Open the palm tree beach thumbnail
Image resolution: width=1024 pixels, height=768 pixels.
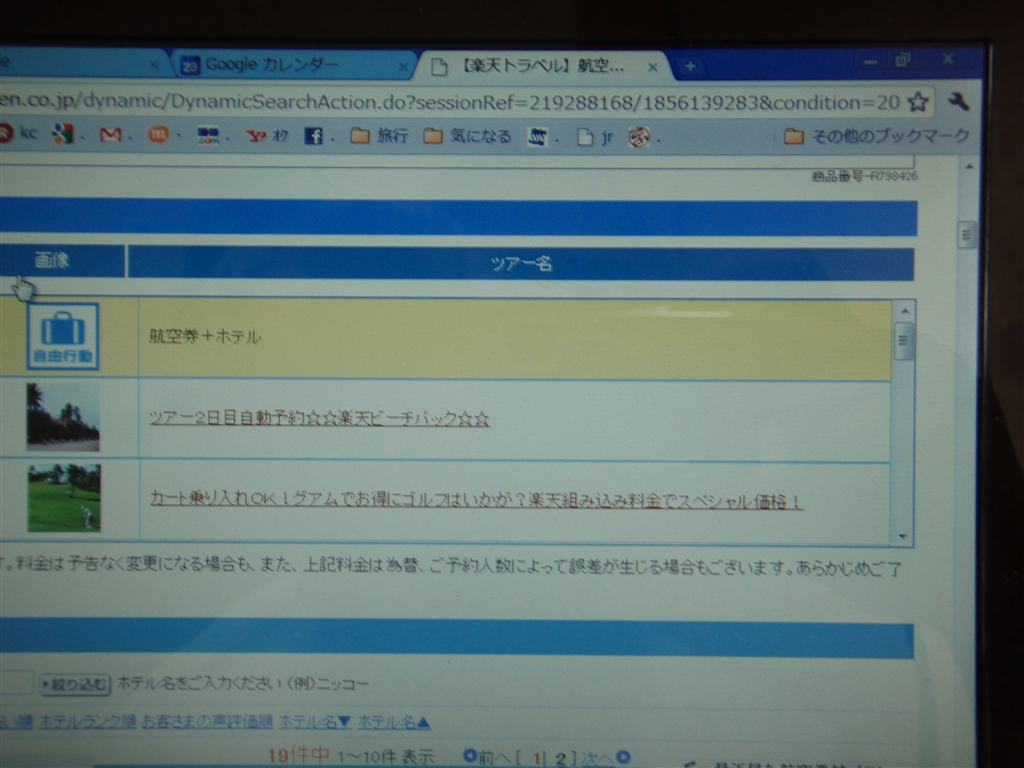[x=63, y=417]
